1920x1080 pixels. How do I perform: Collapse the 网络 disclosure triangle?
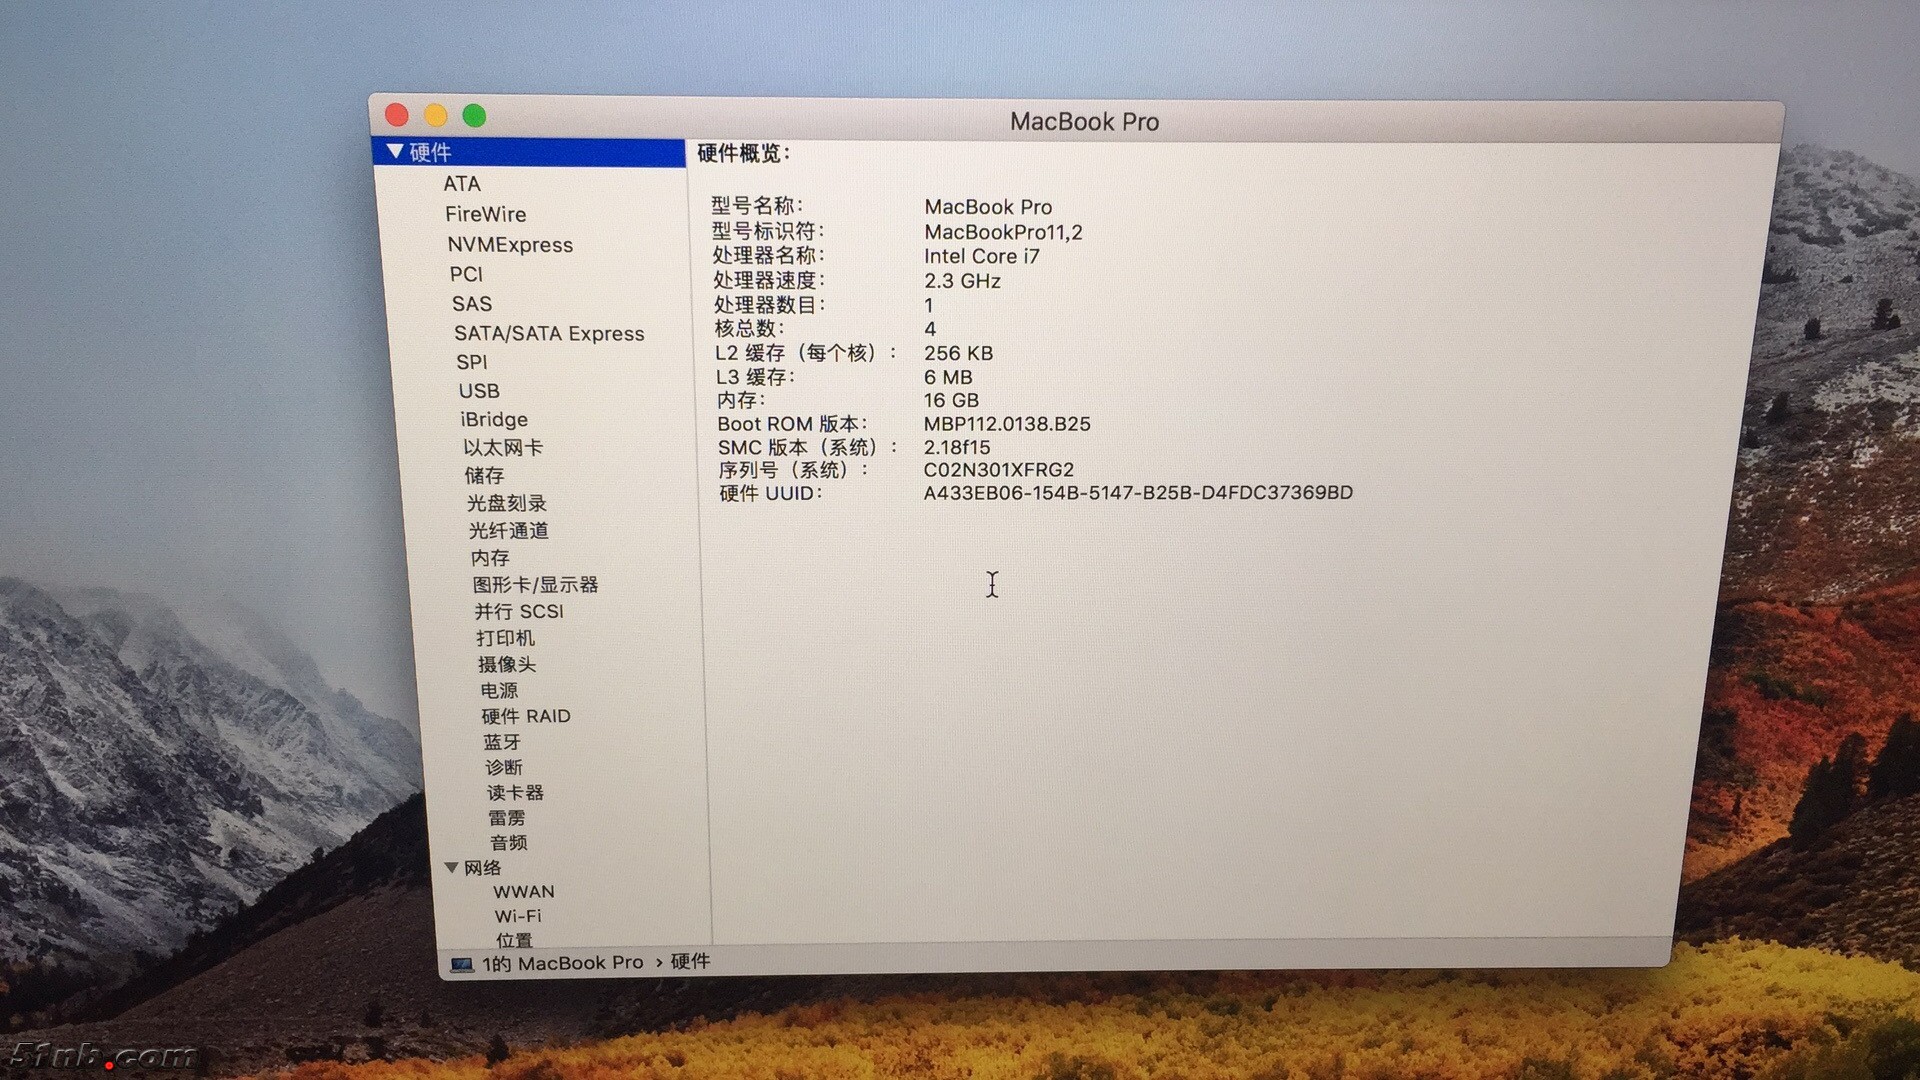coord(451,867)
